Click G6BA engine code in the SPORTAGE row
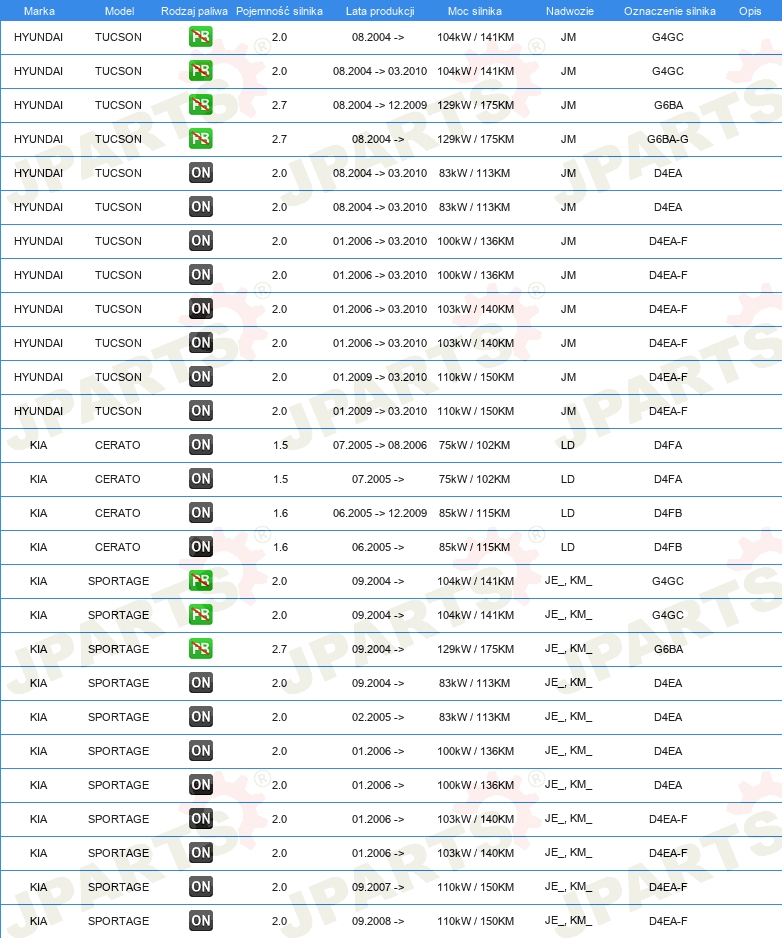This screenshot has height=938, width=782. pos(668,649)
